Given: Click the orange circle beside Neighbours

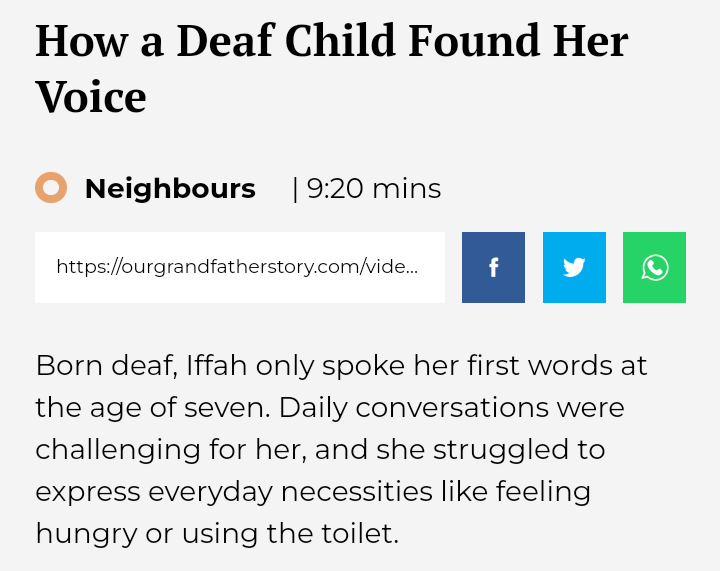Looking at the screenshot, I should (x=51, y=188).
